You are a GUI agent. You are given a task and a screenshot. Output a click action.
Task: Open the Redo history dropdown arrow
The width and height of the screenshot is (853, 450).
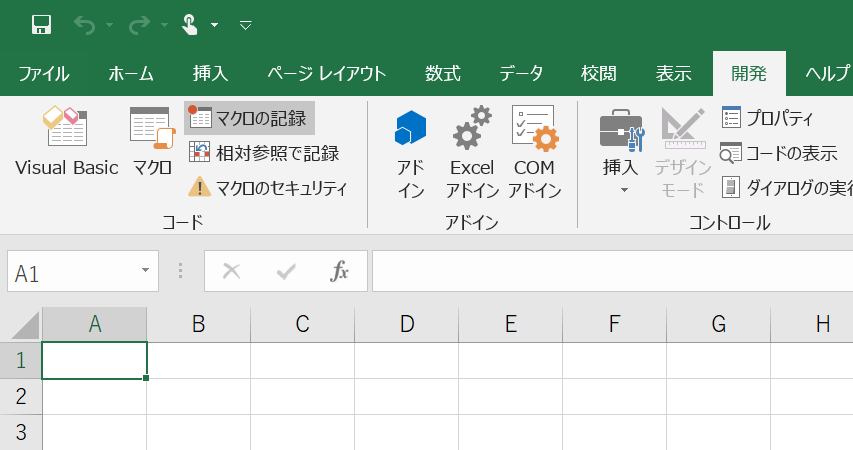point(164,25)
